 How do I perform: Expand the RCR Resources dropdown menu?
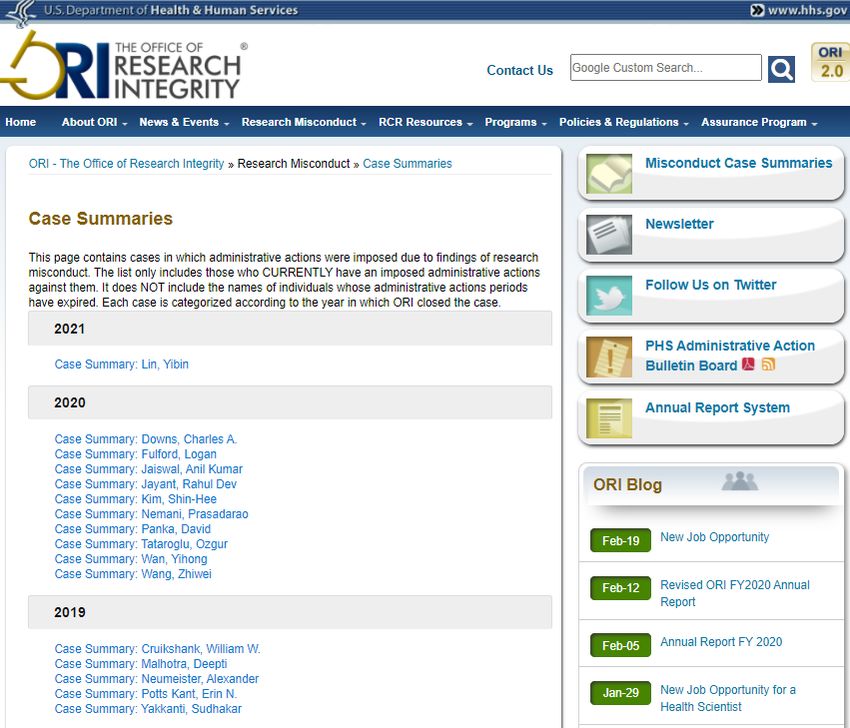pos(426,122)
